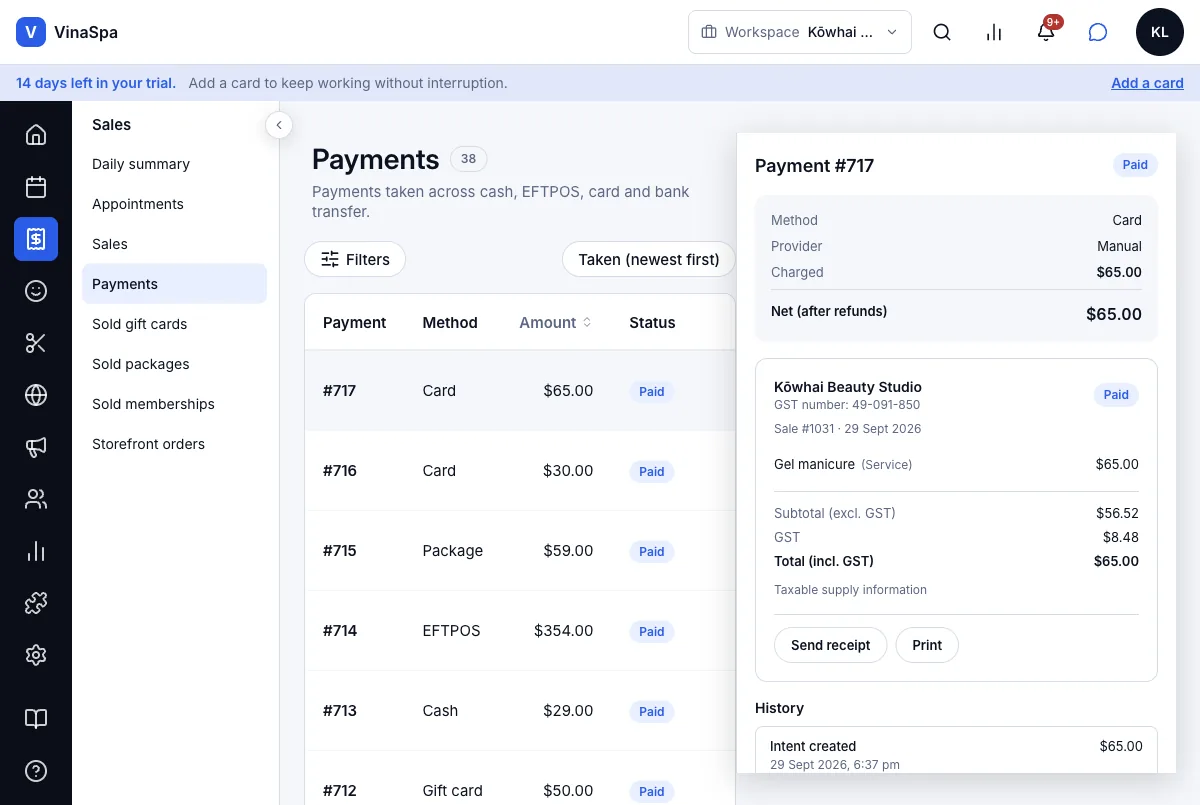Screen dimensions: 1200x805
Task: Select the payment #717 row
Action: coord(520,391)
